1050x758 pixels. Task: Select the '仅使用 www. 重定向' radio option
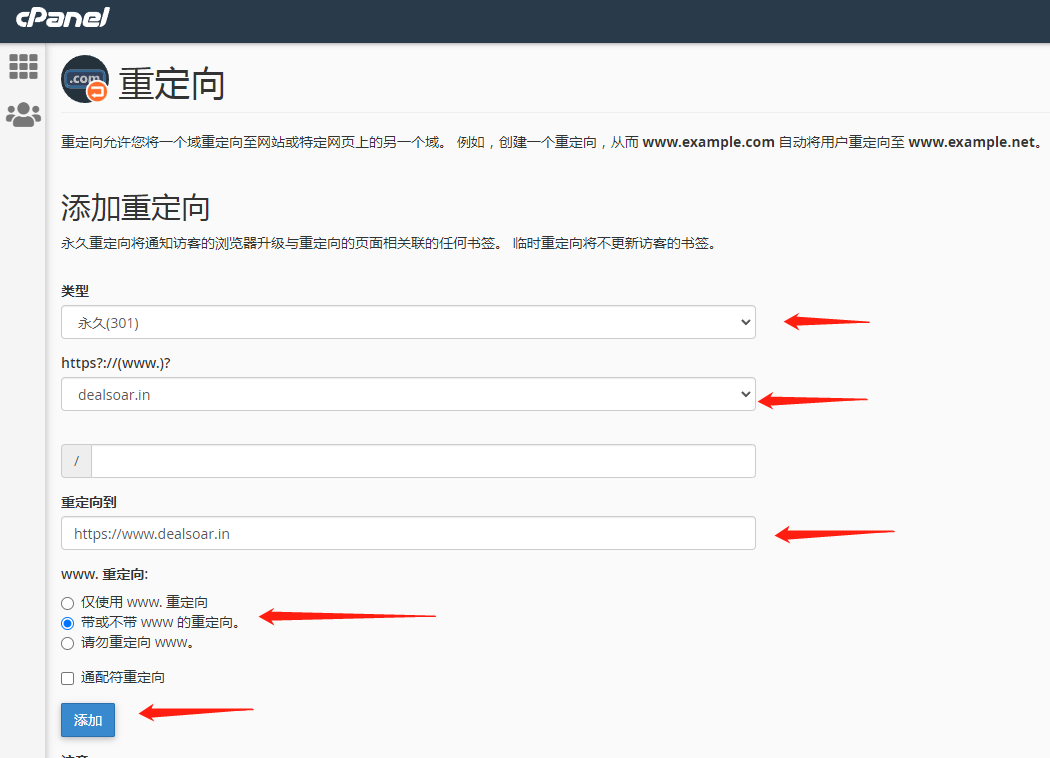coord(68,603)
